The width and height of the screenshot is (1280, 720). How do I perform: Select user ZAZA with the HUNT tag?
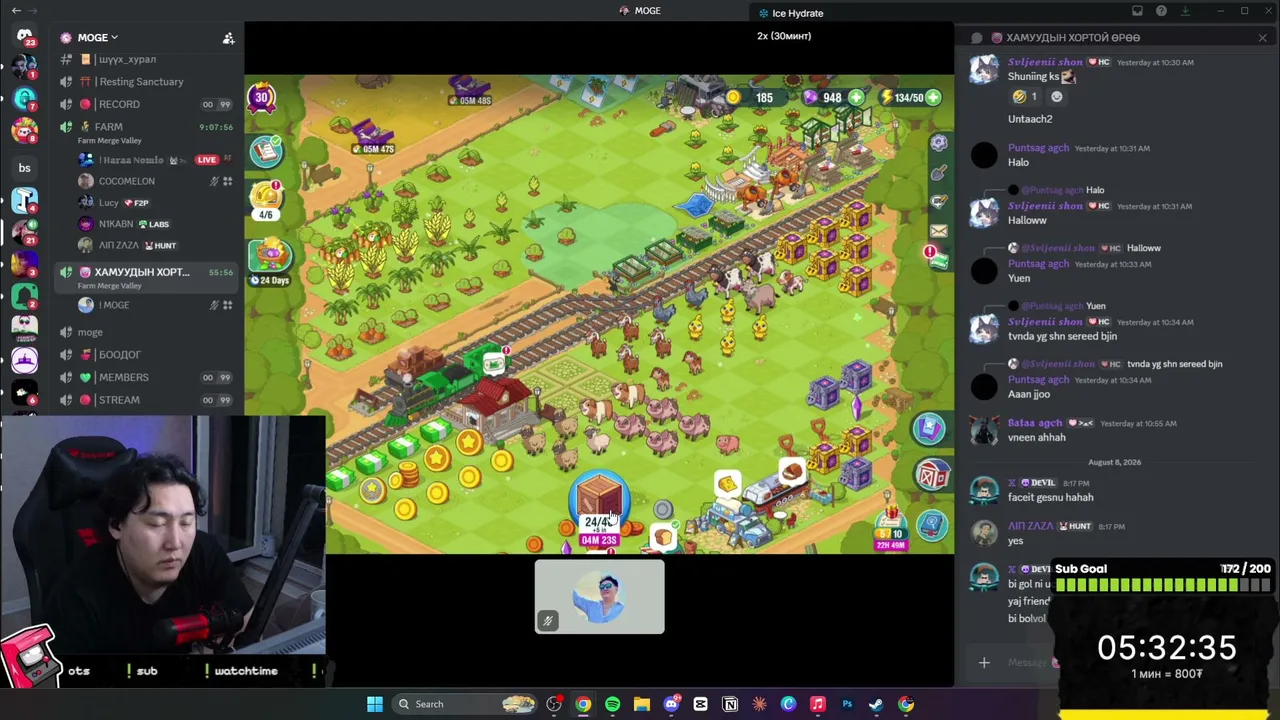pyautogui.click(x=118, y=245)
